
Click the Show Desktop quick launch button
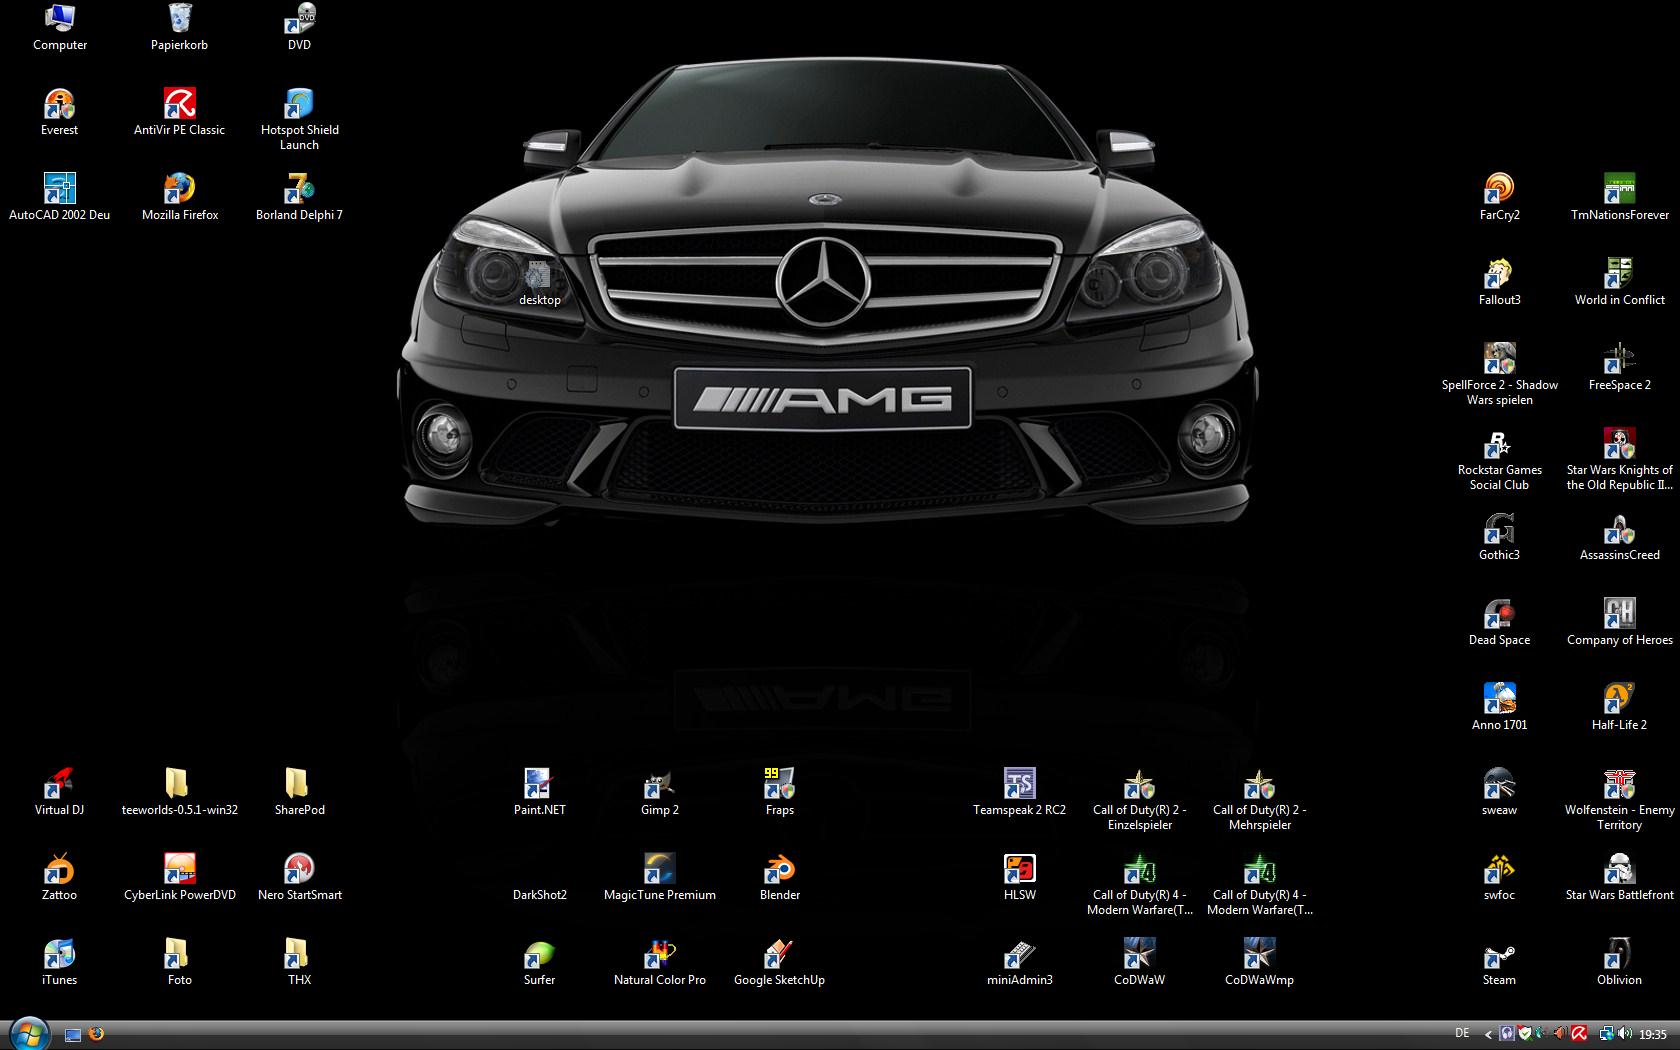pos(73,1034)
